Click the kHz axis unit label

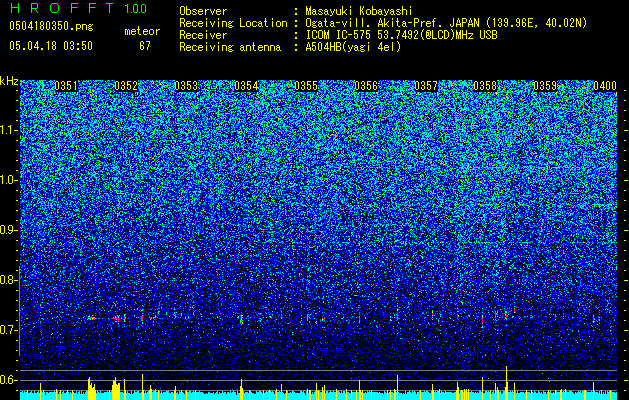click(x=9, y=81)
